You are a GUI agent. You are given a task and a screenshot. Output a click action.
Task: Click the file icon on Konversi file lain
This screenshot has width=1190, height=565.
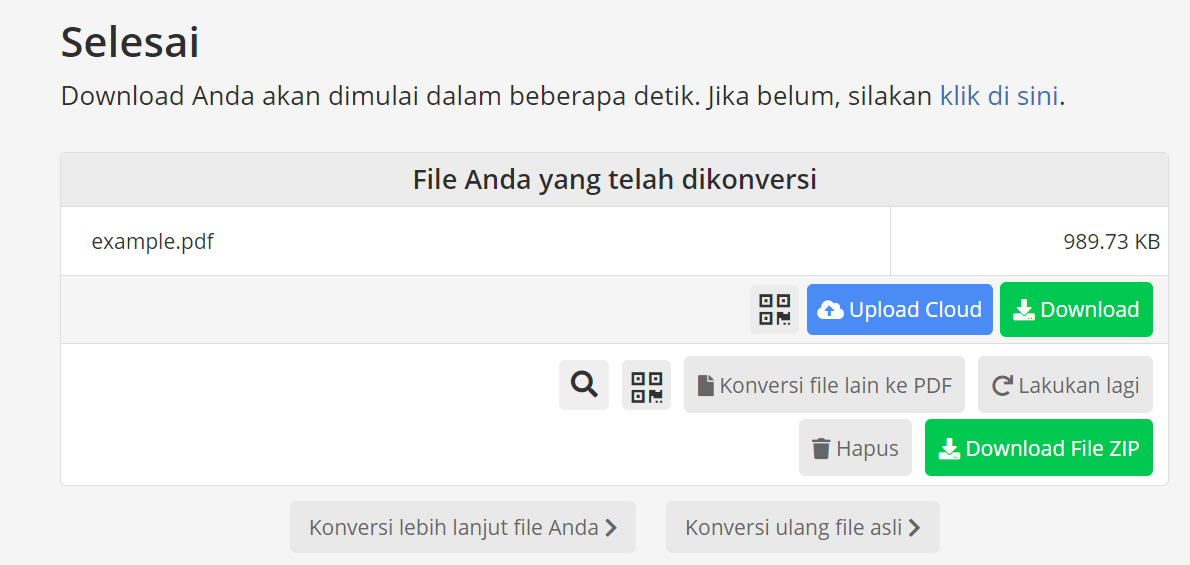(x=706, y=386)
